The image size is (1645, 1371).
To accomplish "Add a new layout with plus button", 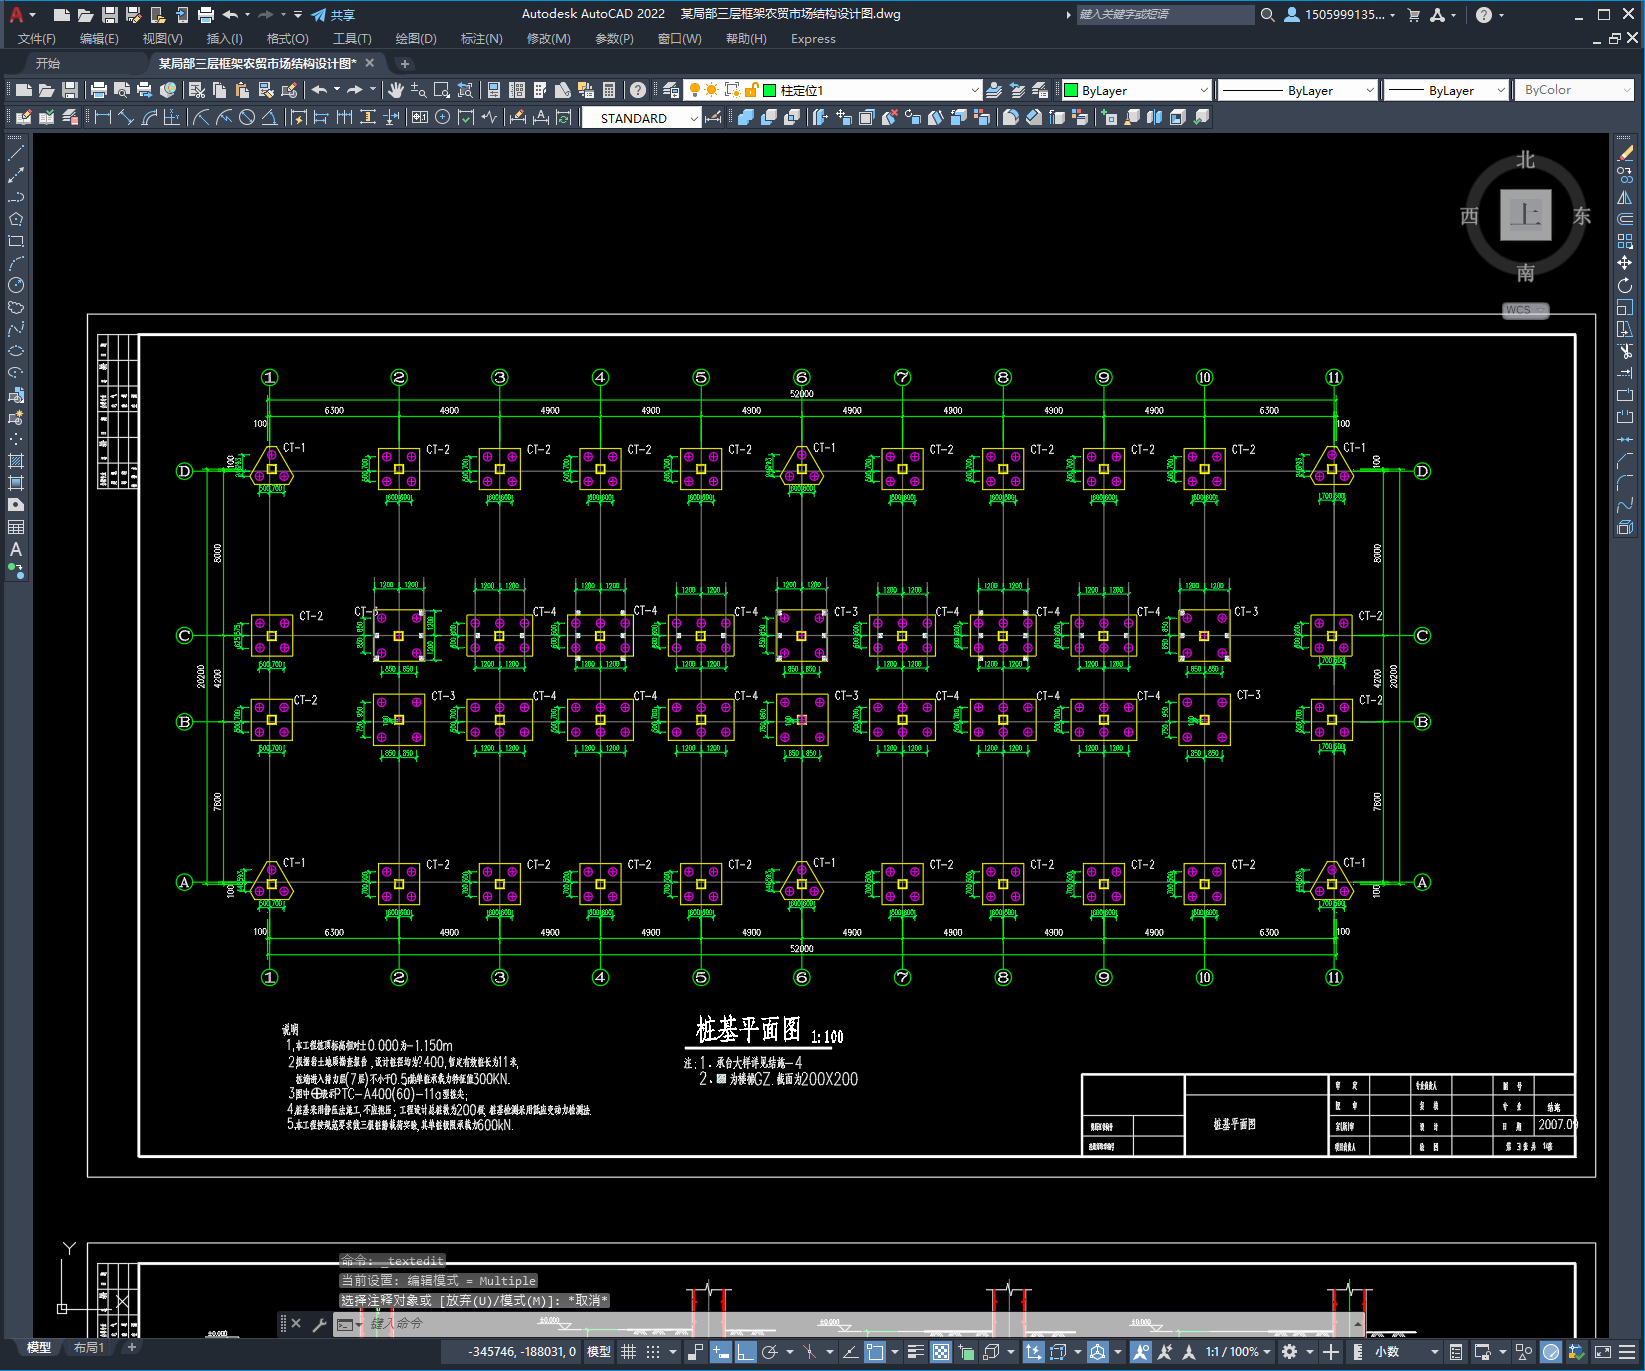I will [x=131, y=1348].
